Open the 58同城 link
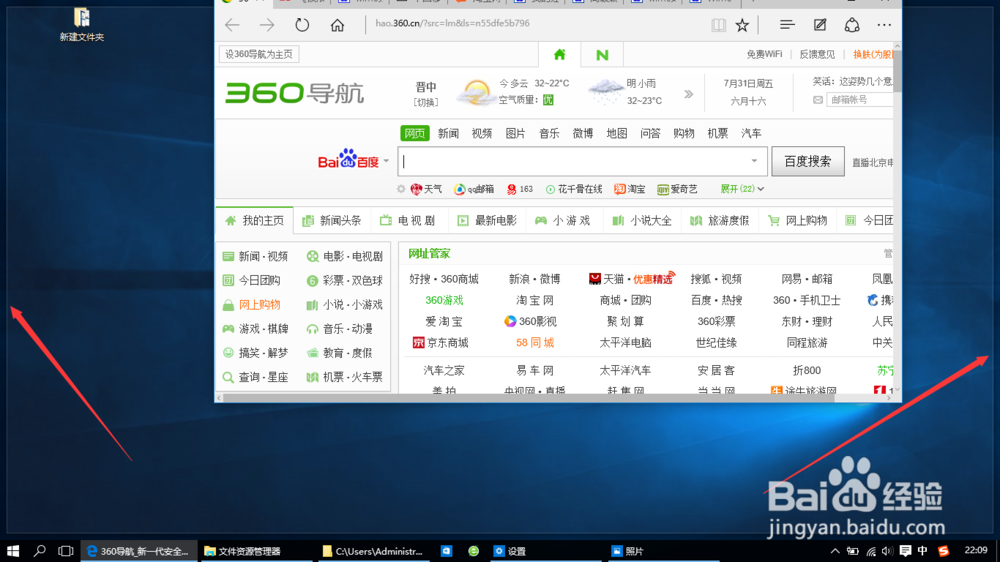Image resolution: width=1000 pixels, height=562 pixels. point(534,343)
